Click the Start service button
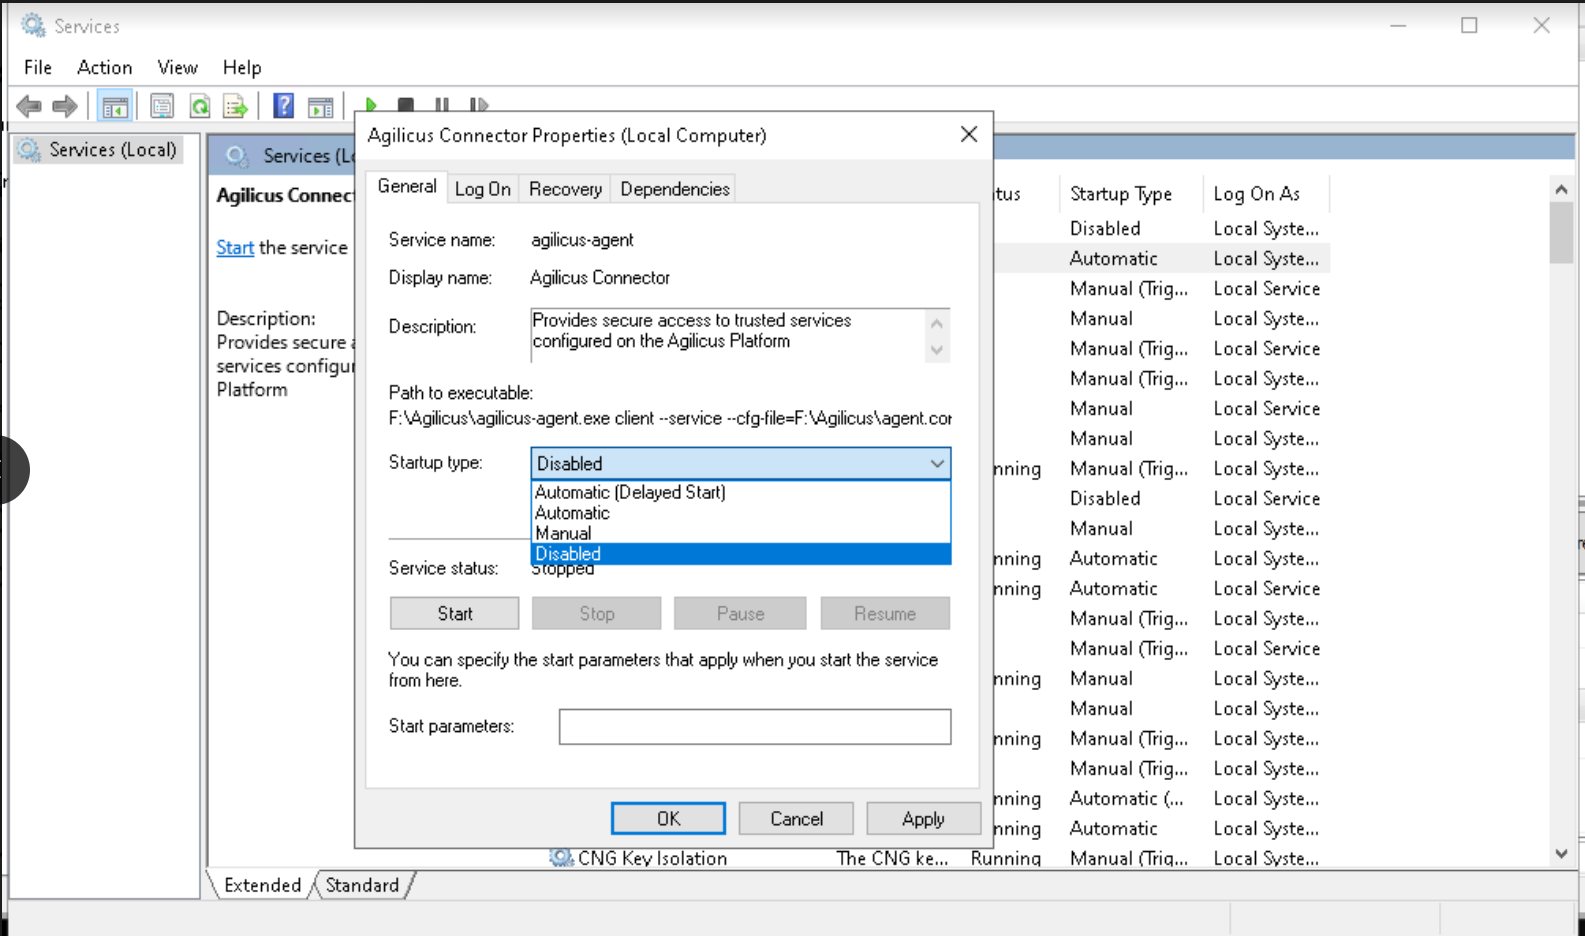This screenshot has width=1585, height=936. coord(454,614)
